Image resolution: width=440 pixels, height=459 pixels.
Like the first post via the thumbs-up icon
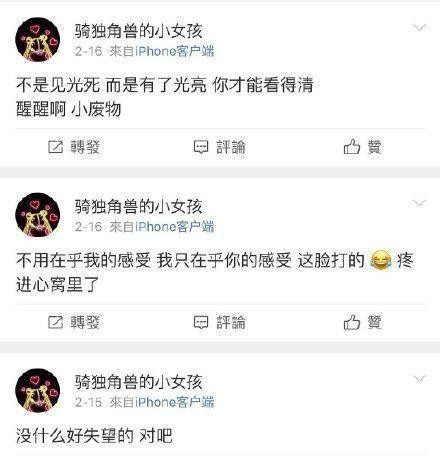(x=352, y=147)
